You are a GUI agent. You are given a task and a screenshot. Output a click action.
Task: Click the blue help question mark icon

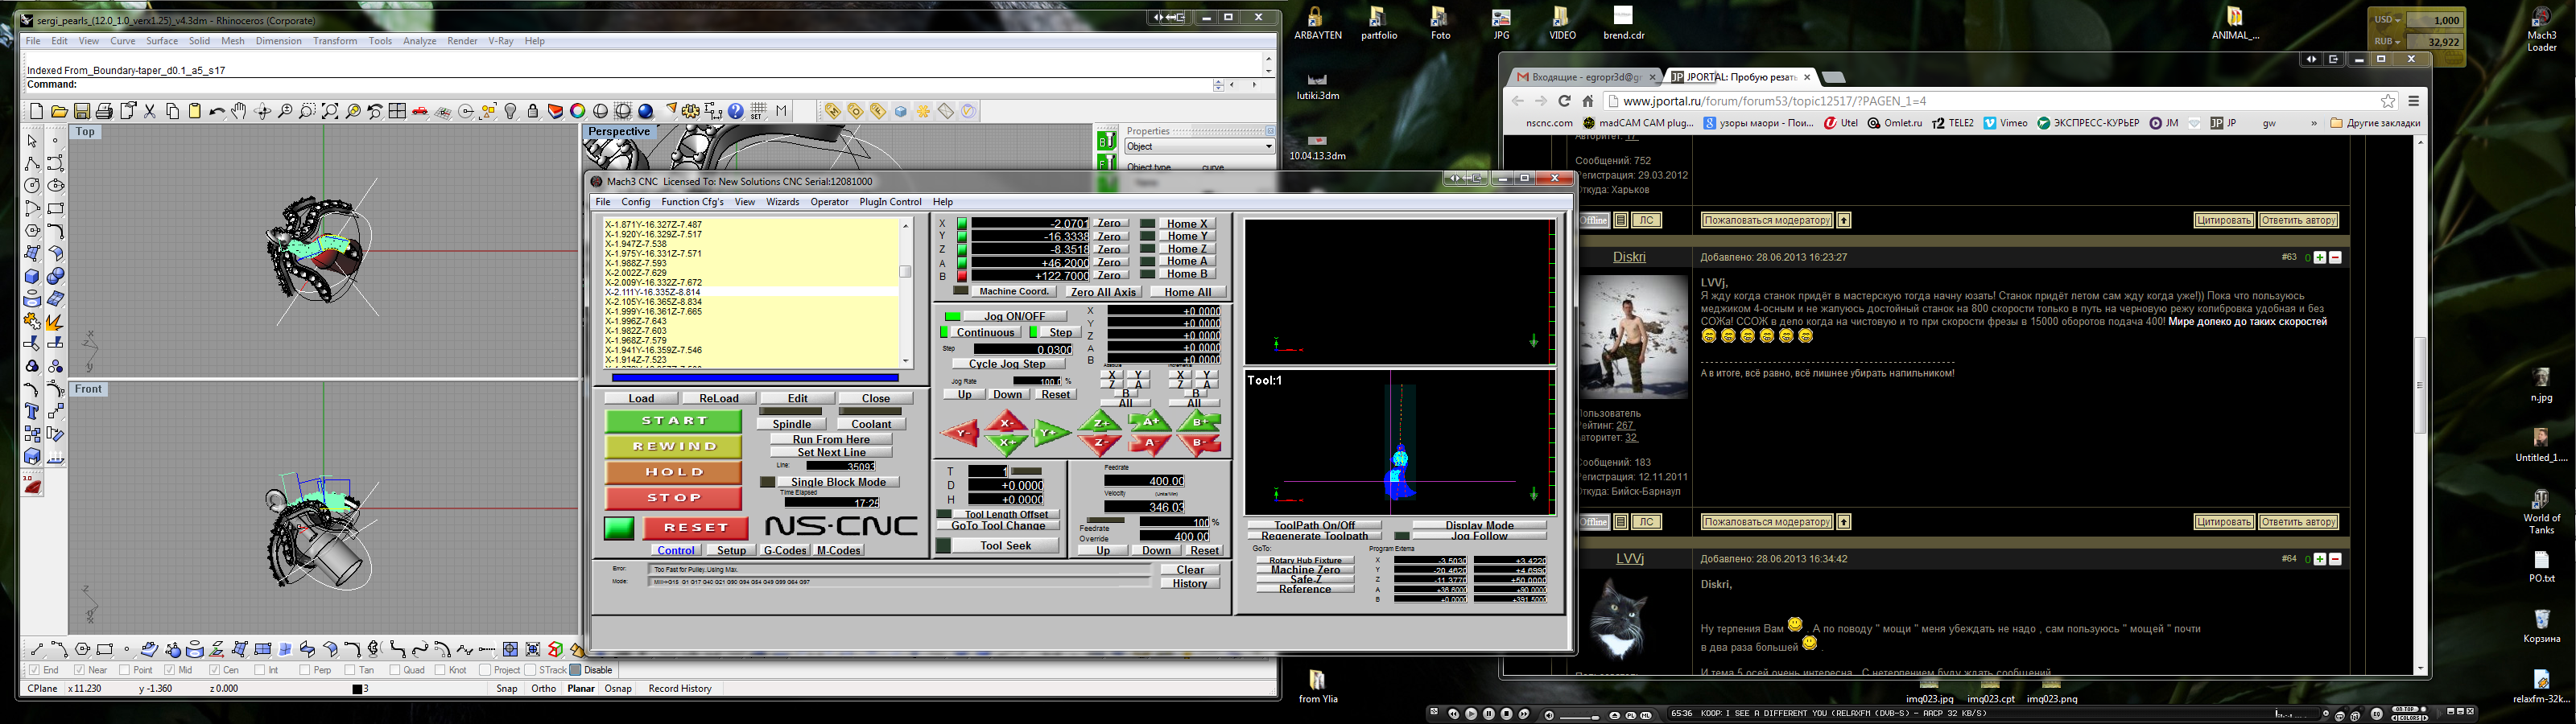(x=736, y=112)
